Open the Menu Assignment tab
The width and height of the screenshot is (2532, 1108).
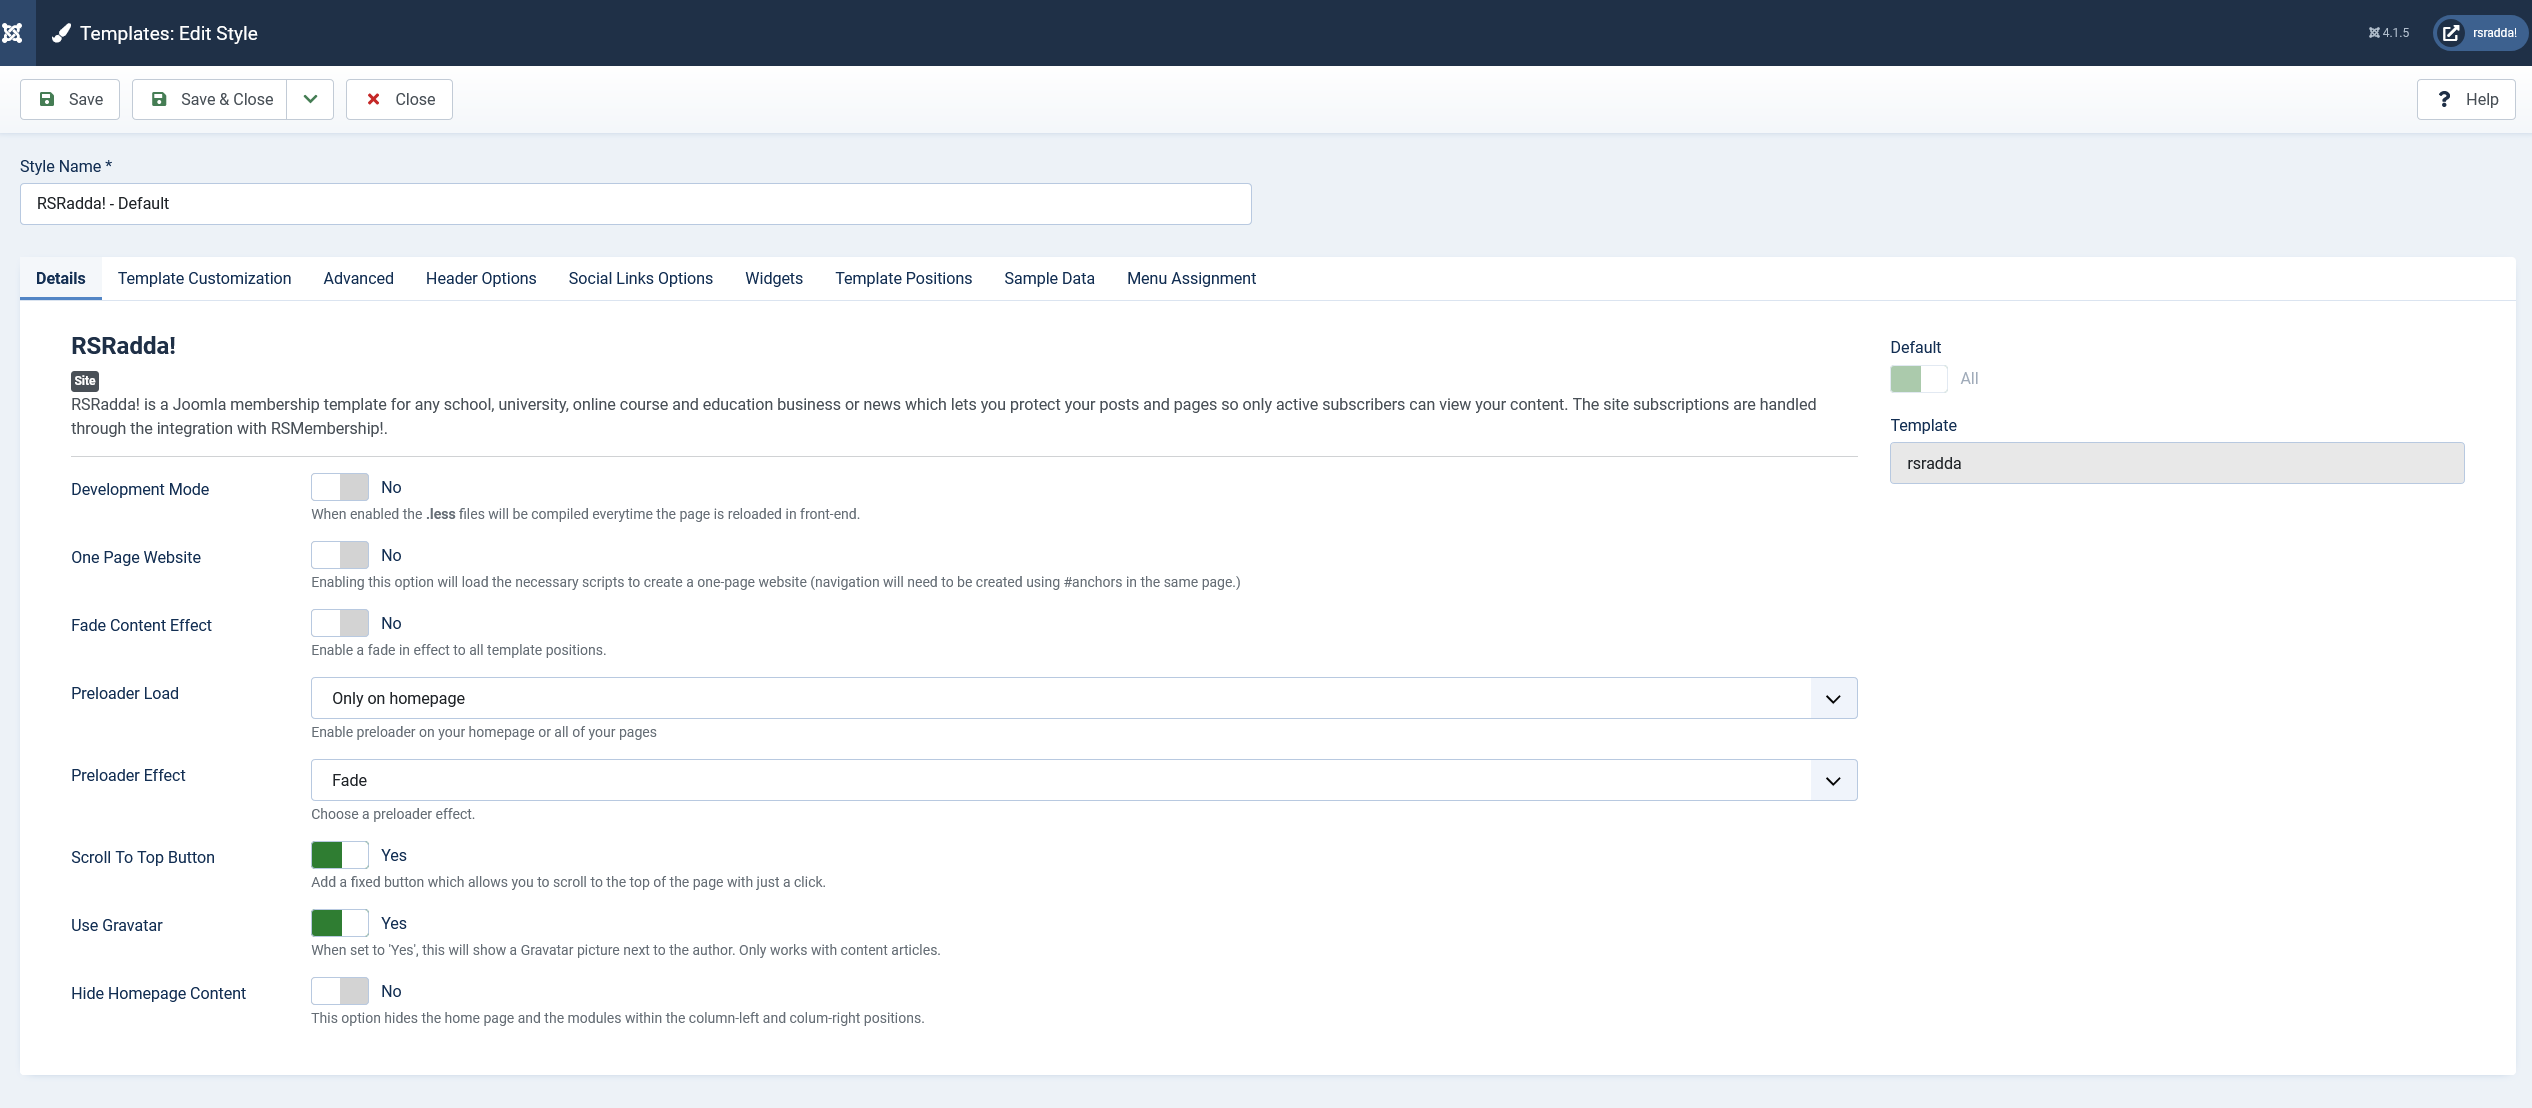pyautogui.click(x=1191, y=278)
